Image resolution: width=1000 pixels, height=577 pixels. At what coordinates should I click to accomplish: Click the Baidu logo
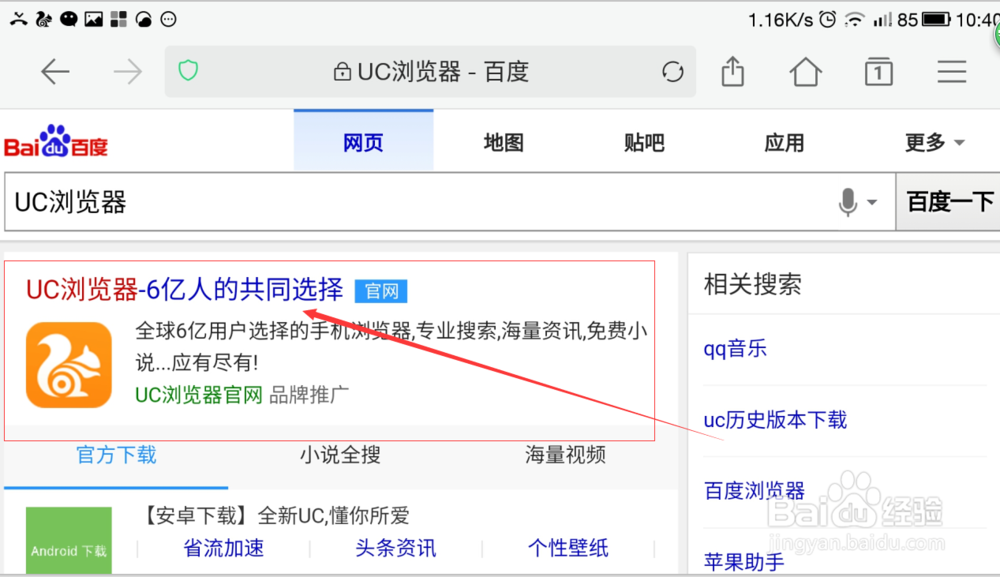[x=56, y=142]
